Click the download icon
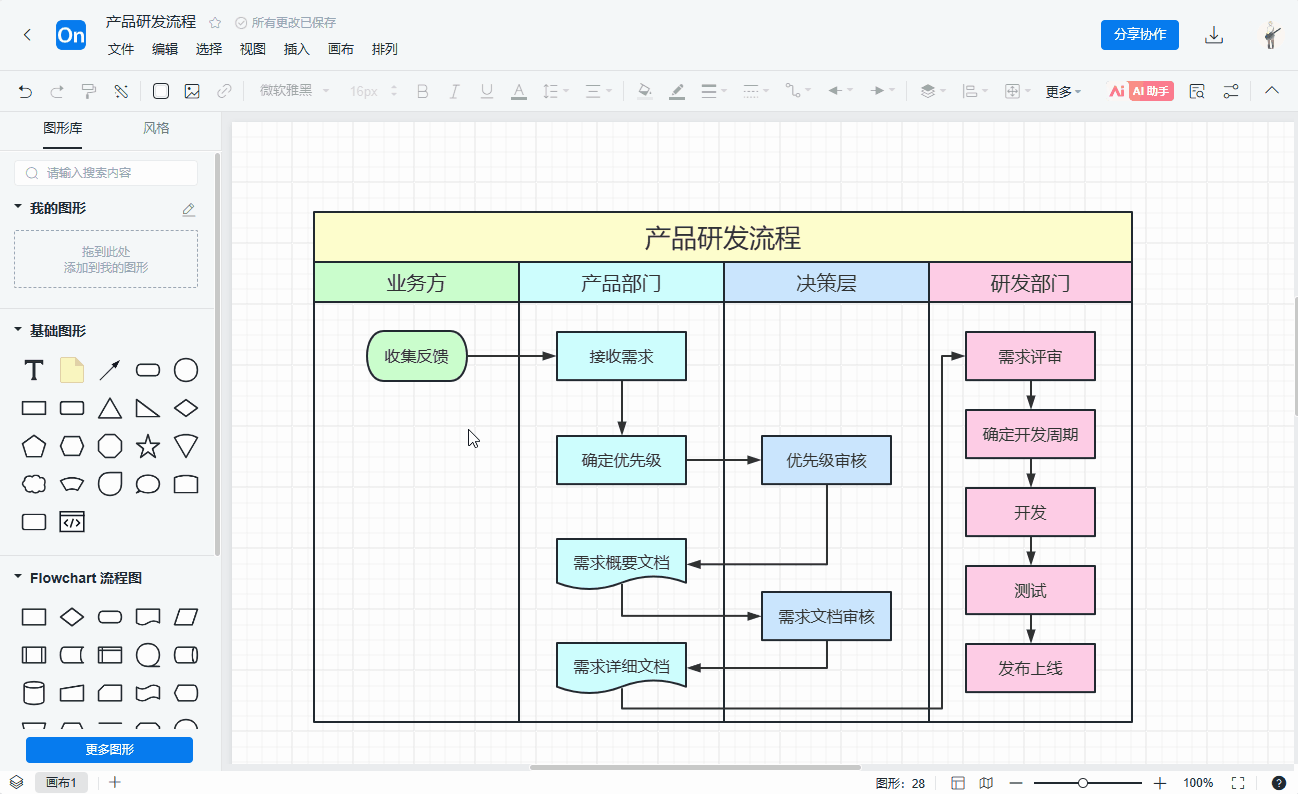 pos(1214,35)
